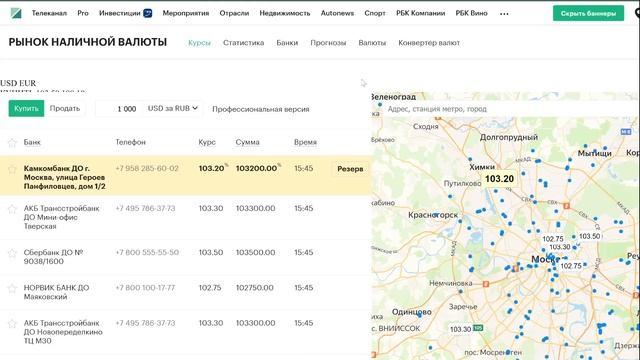Select the Купить toggle button
Image resolution: width=640 pixels, height=360 pixels.
point(26,108)
